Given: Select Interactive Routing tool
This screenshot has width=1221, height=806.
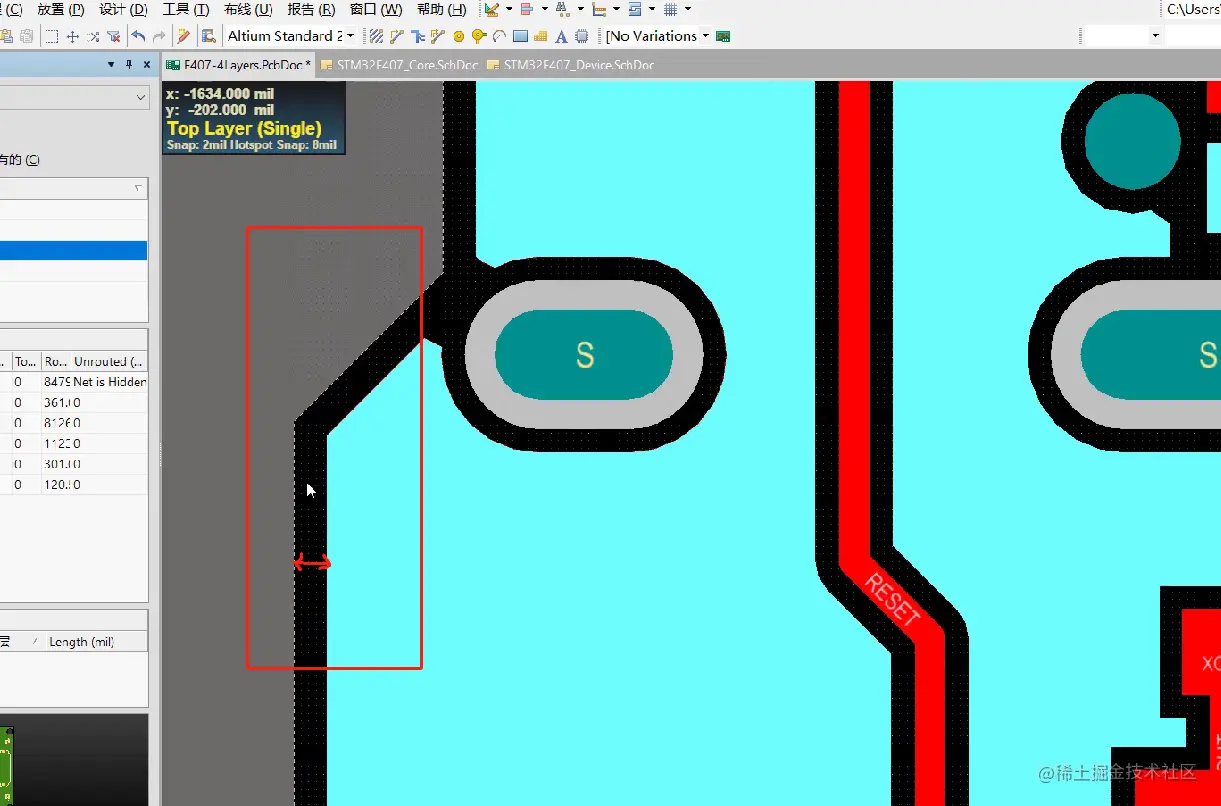Looking at the screenshot, I should point(396,36).
